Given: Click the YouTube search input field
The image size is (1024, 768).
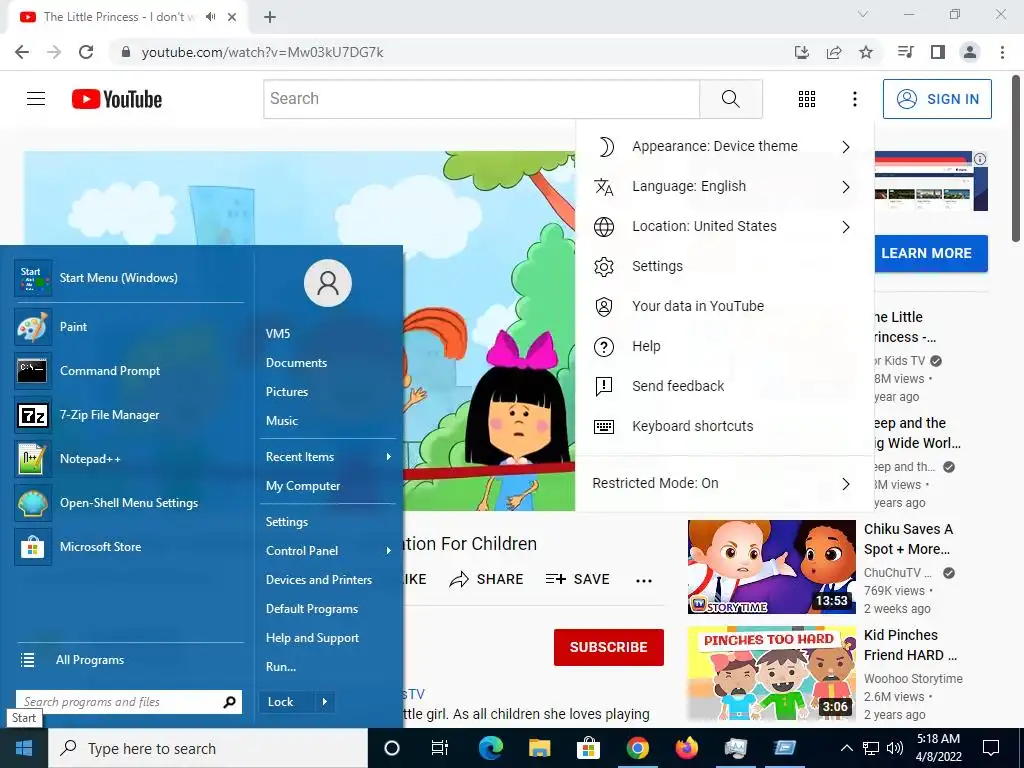Looking at the screenshot, I should 482,99.
